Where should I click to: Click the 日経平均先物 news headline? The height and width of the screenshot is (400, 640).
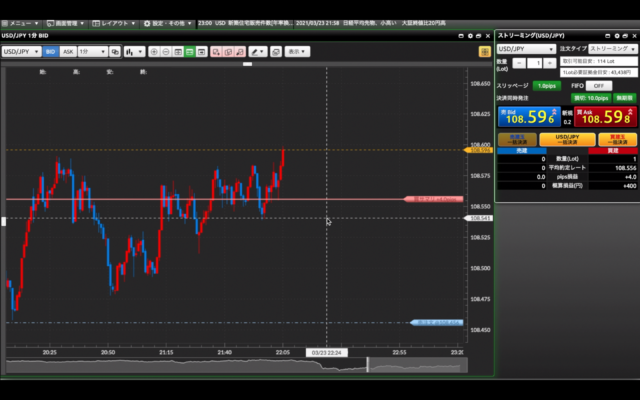point(369,23)
